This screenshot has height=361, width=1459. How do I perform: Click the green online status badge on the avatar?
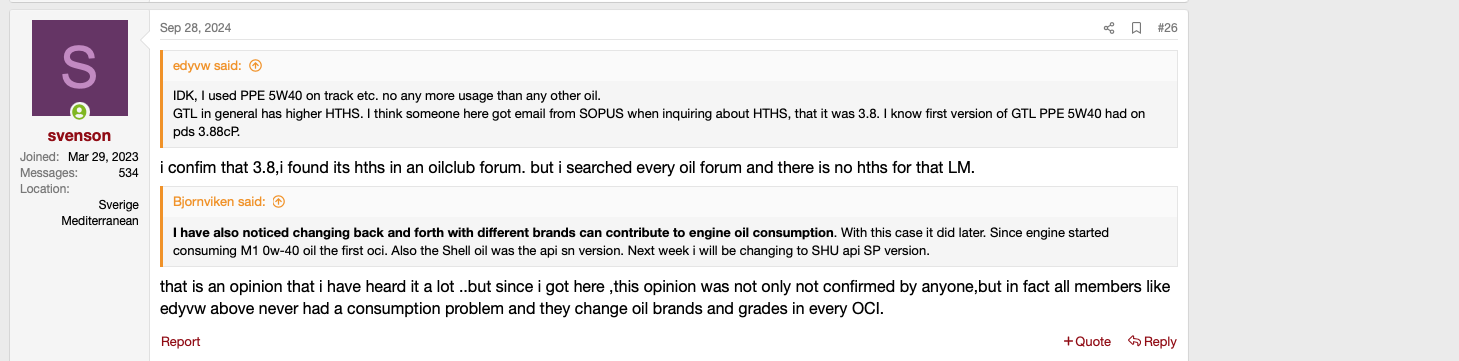click(79, 112)
